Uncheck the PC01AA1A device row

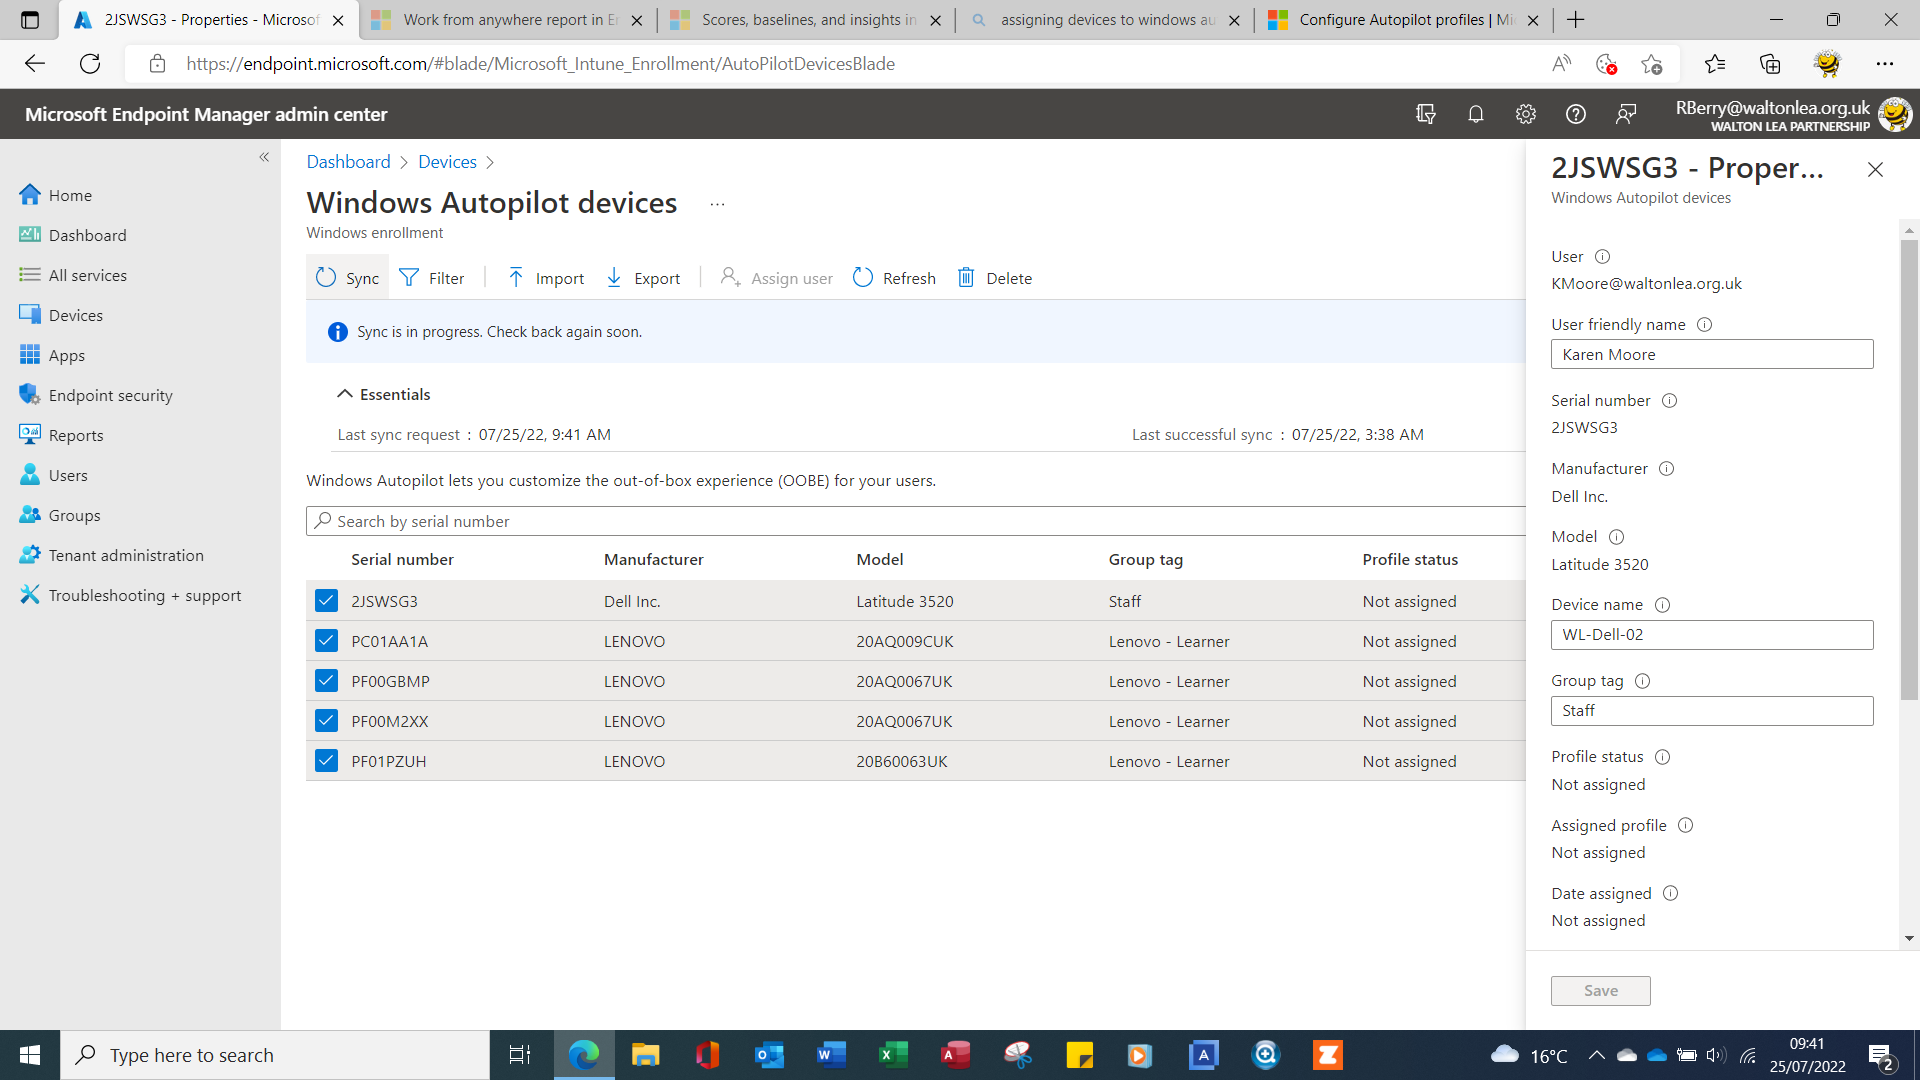click(326, 640)
